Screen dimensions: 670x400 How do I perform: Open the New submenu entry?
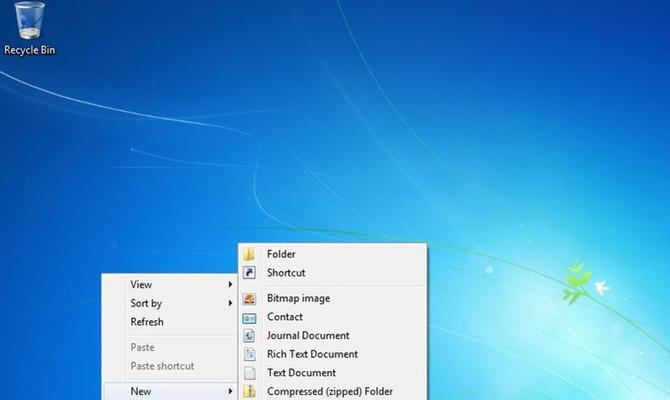point(170,391)
